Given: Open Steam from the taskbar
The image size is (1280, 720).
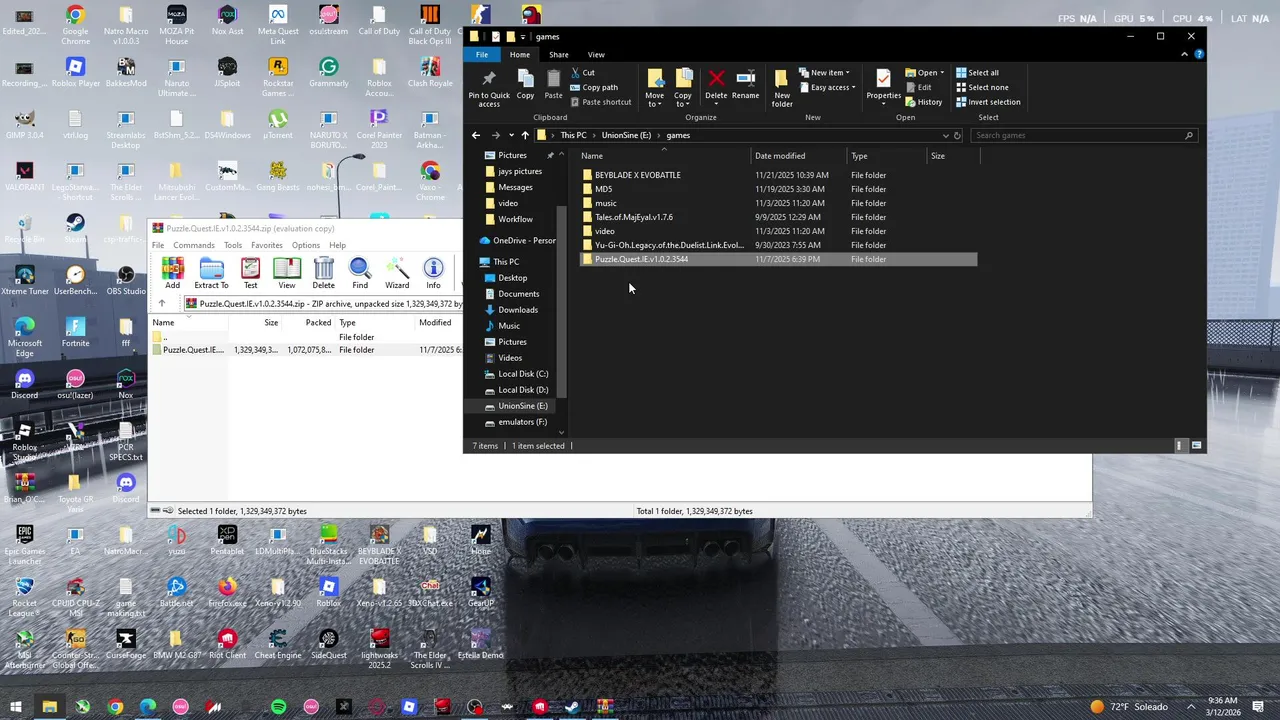Looking at the screenshot, I should coord(572,707).
